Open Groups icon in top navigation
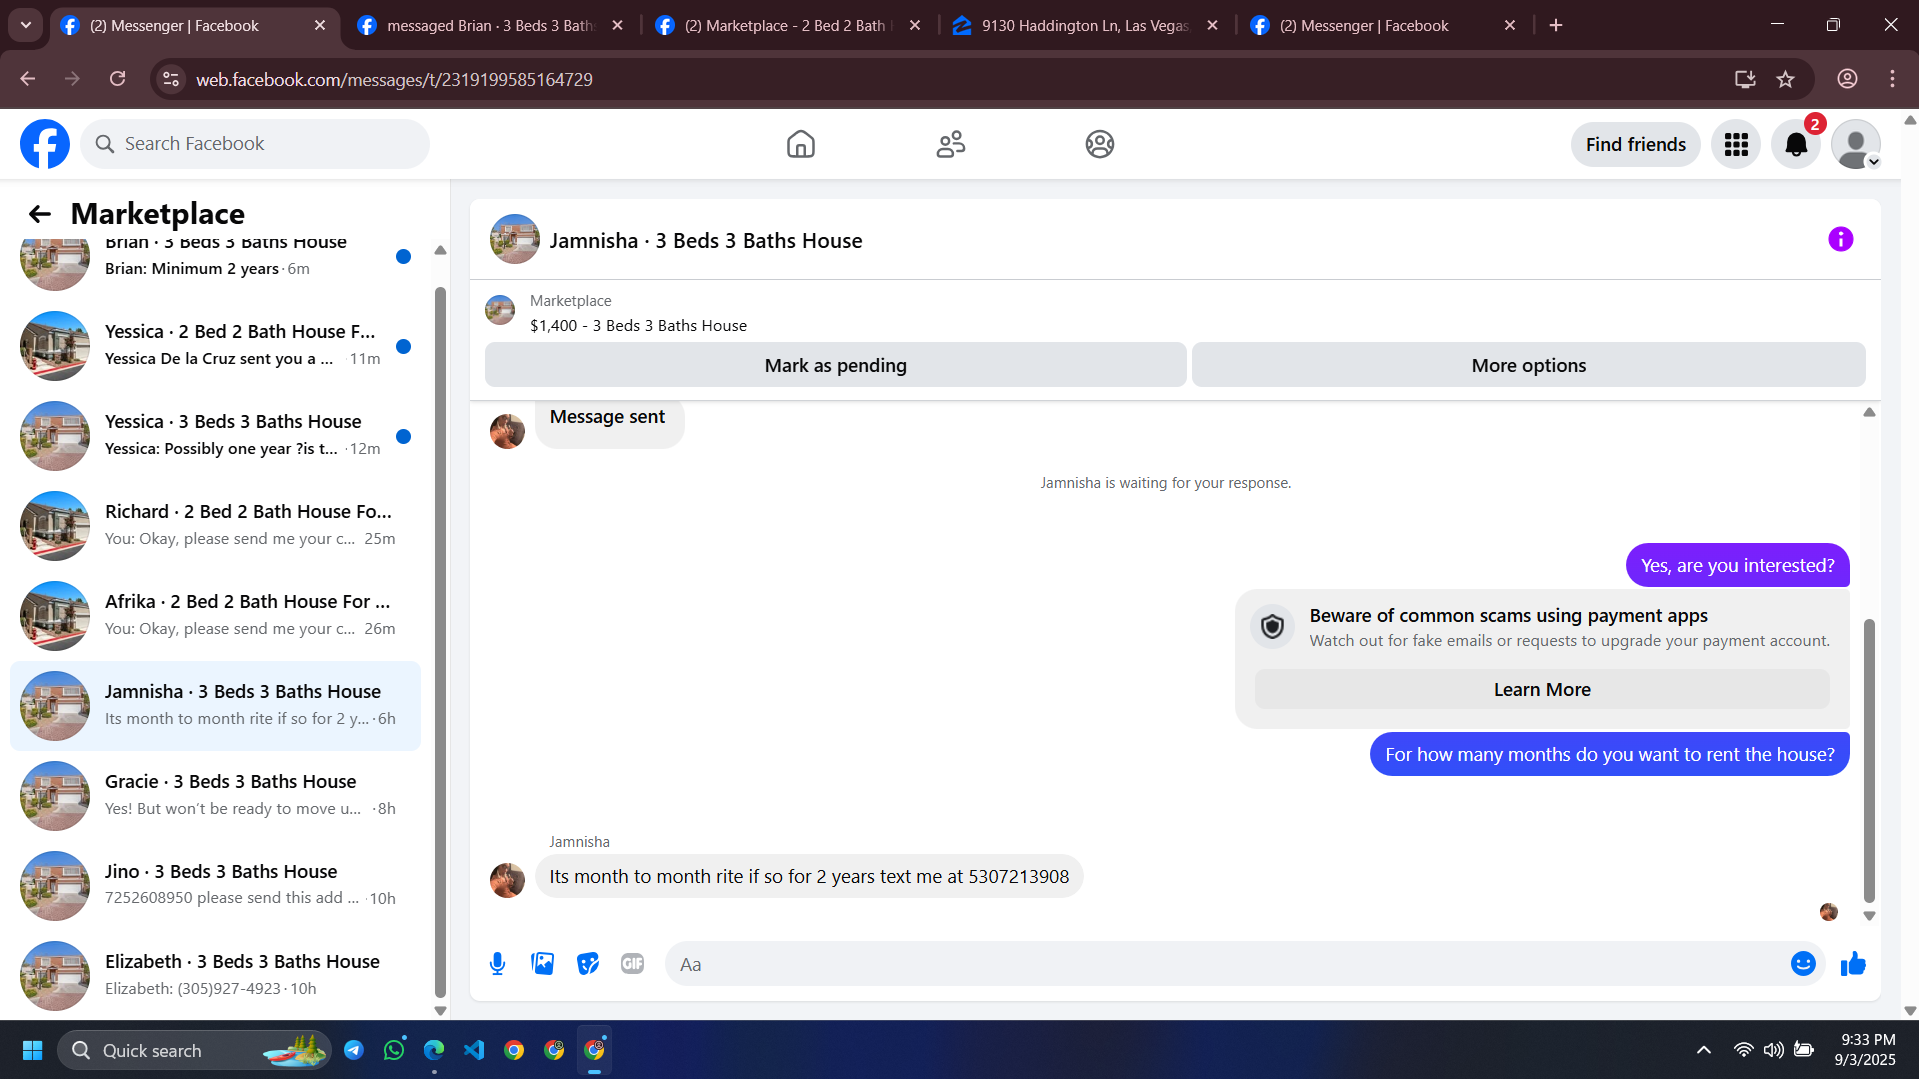Image resolution: width=1919 pixels, height=1079 pixels. click(1100, 144)
